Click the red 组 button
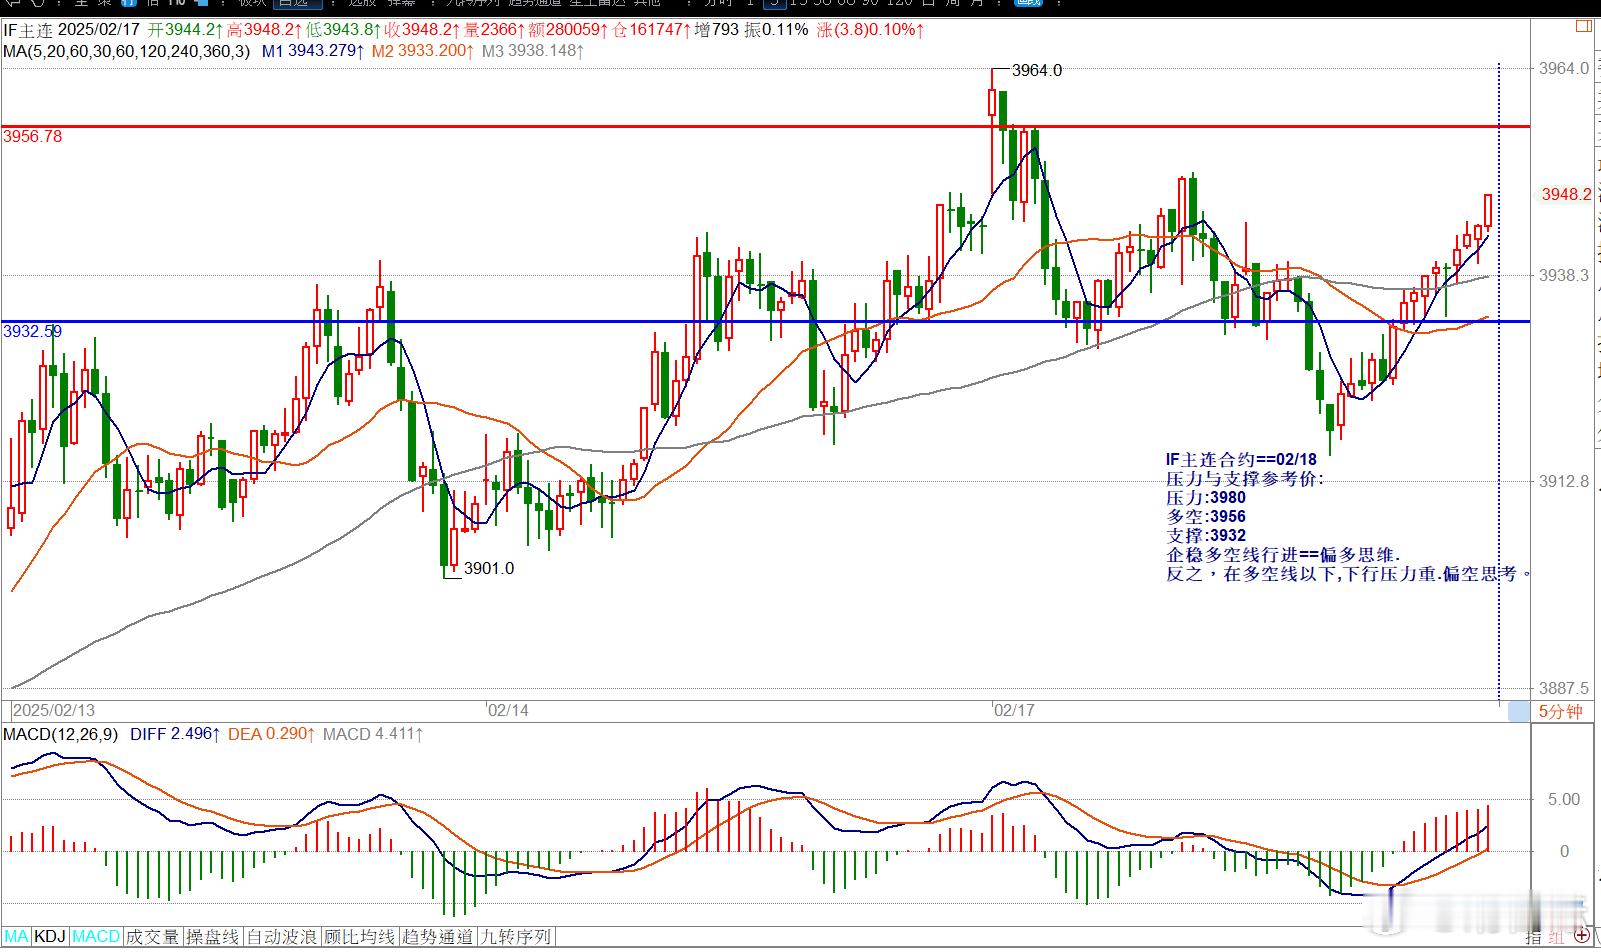 1556,937
